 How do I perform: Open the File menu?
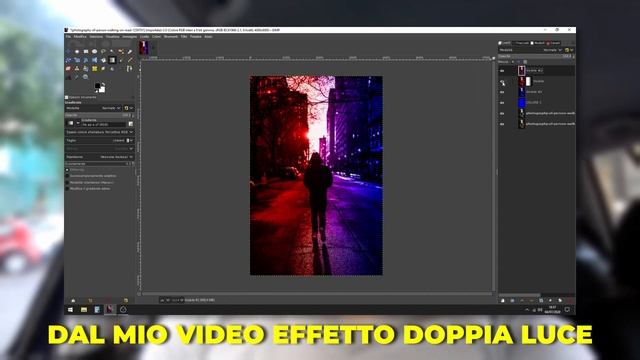click(x=68, y=36)
